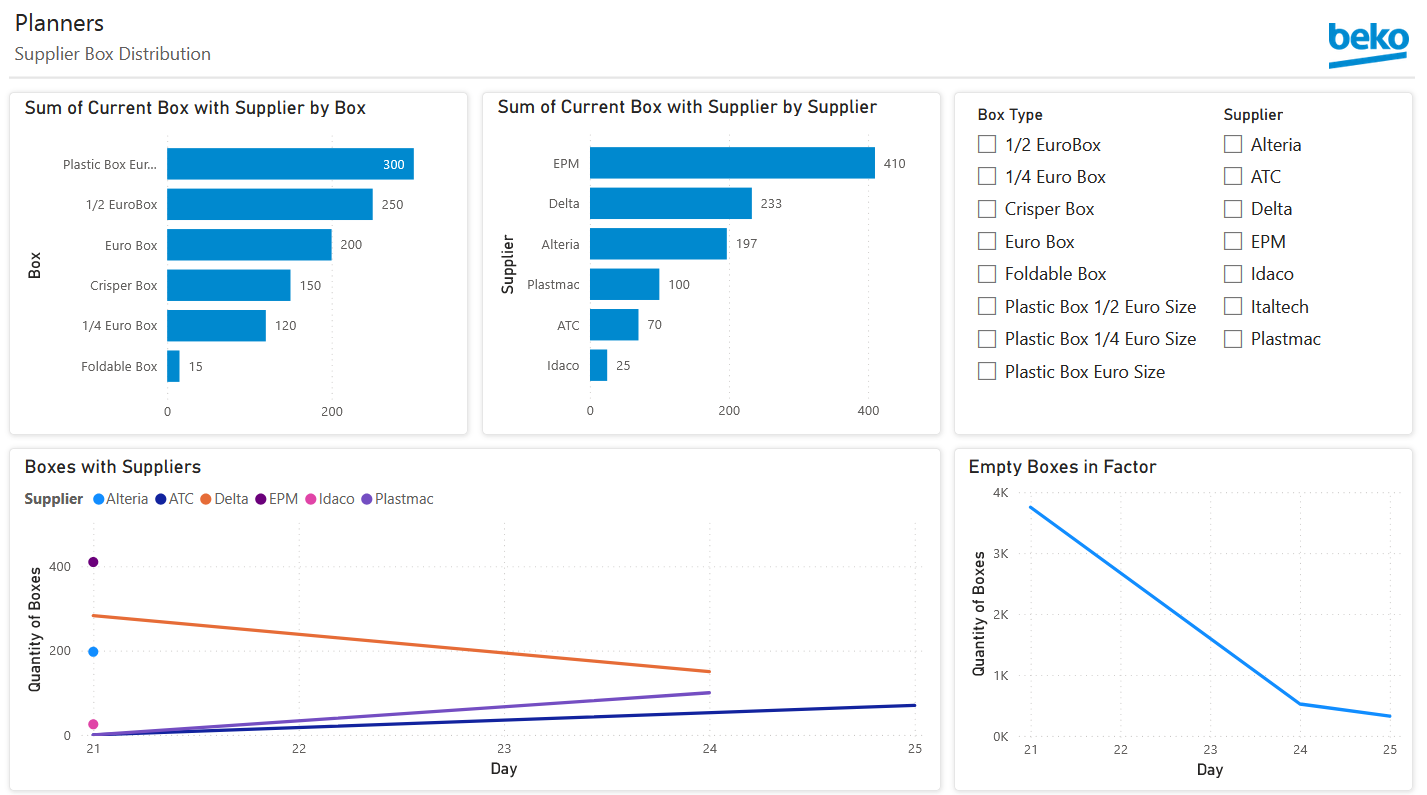This screenshot has height=795, width=1427.
Task: Click the 1/4 Euro Box bar
Action: [216, 325]
